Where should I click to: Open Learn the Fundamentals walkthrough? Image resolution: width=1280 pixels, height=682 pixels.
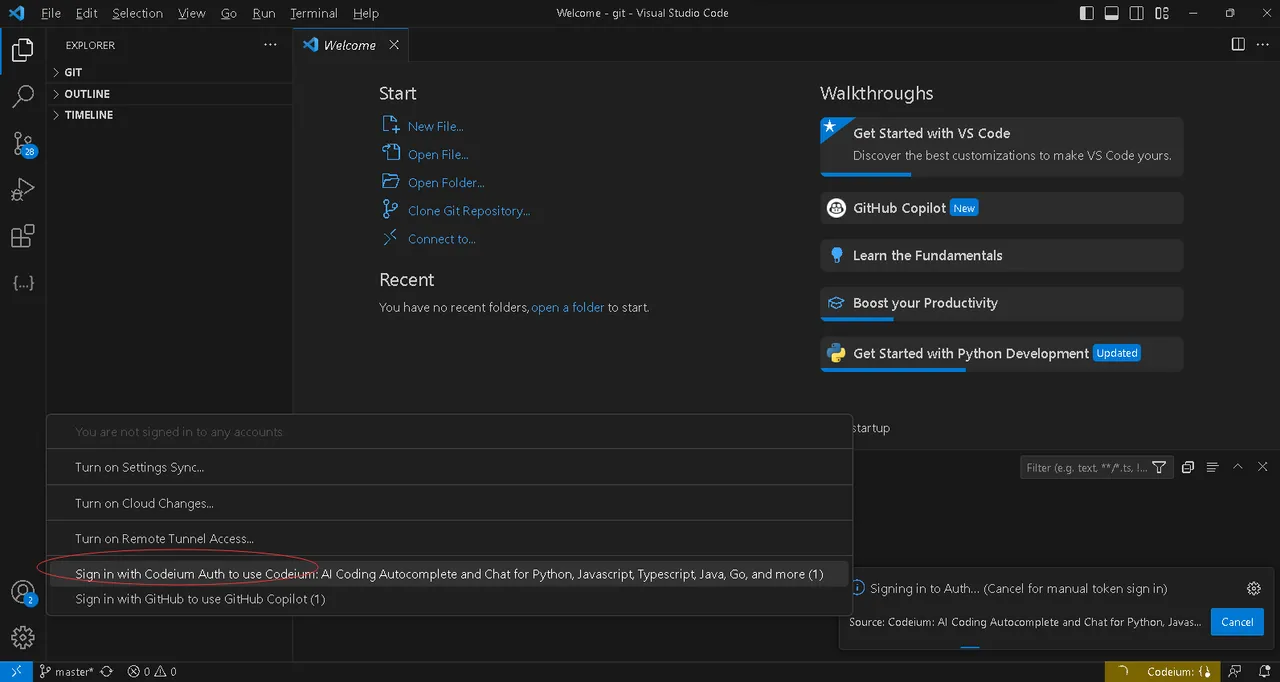point(1002,255)
